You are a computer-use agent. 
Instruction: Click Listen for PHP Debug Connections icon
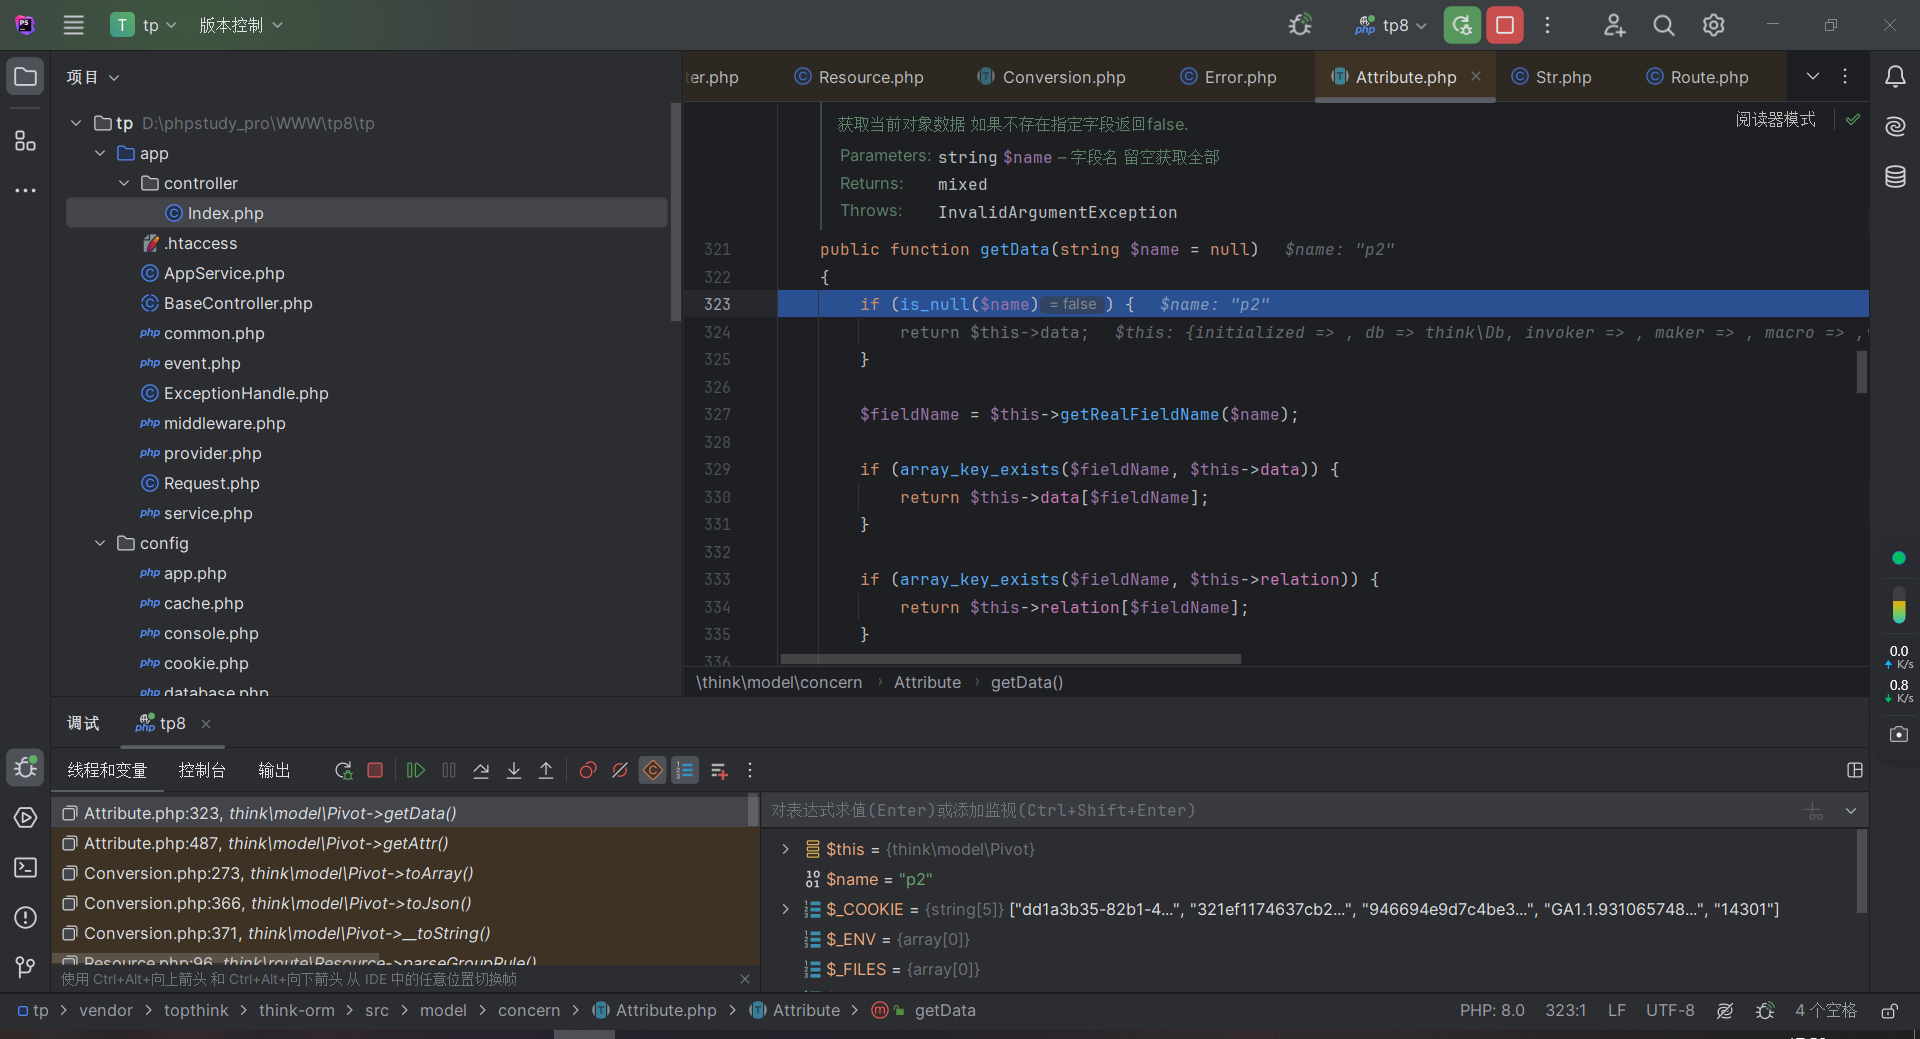[x=1300, y=25]
